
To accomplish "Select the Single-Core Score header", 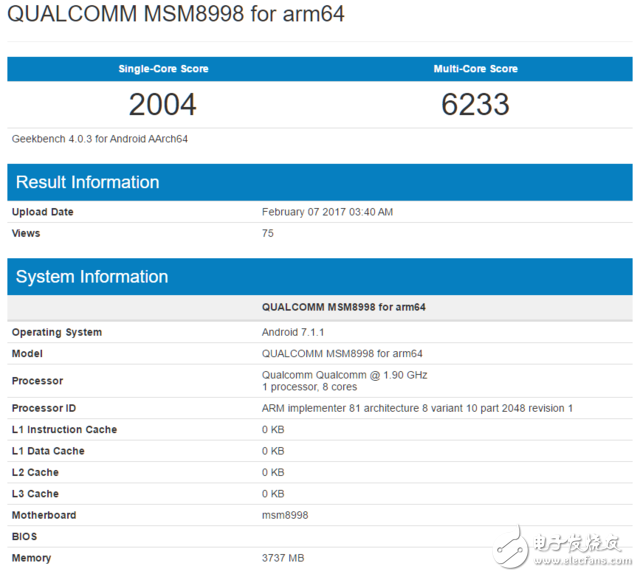I will (163, 69).
